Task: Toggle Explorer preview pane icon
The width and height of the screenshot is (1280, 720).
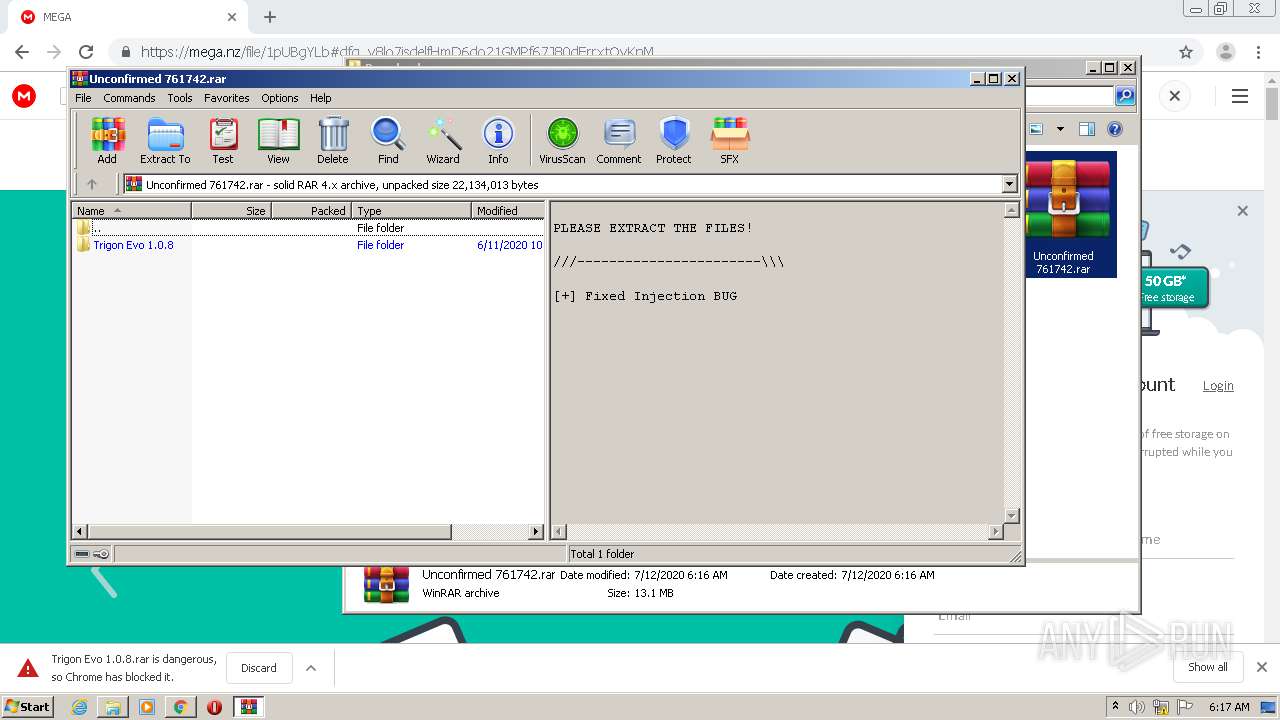Action: pyautogui.click(x=1087, y=129)
